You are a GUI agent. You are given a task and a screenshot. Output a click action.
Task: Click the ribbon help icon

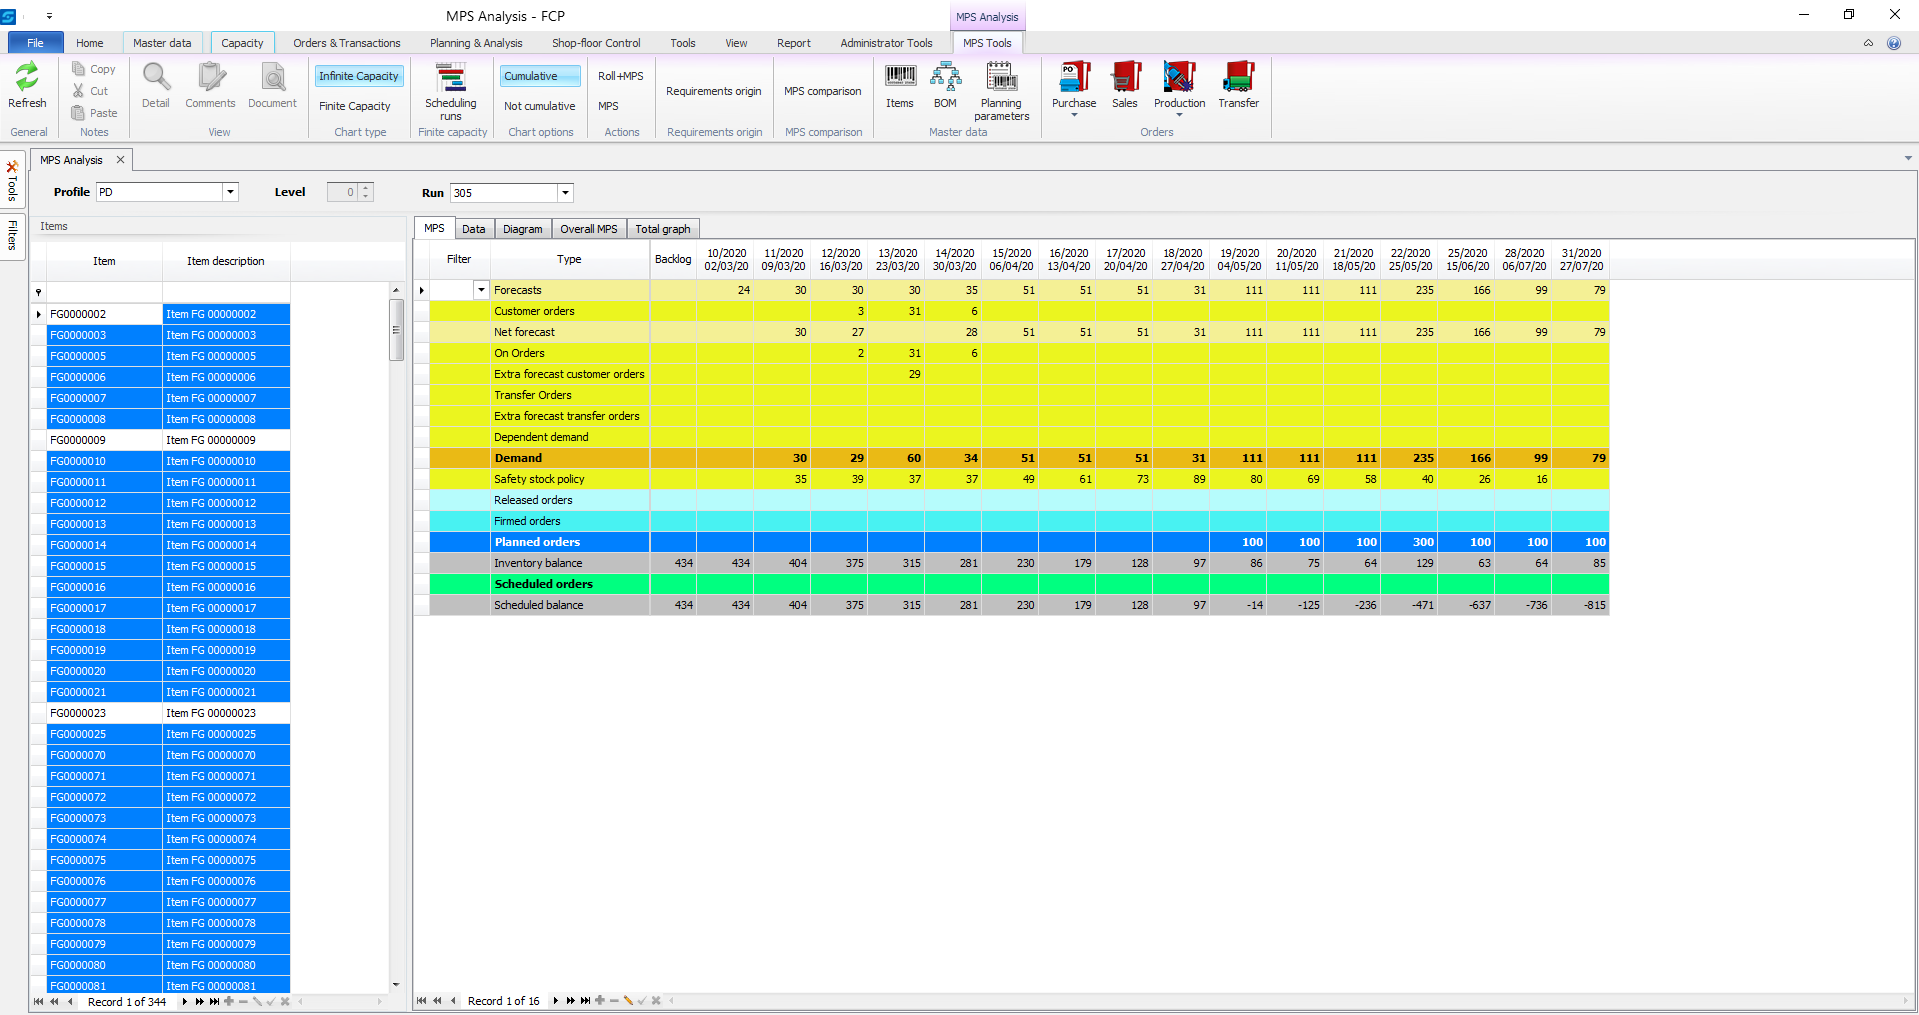point(1893,43)
